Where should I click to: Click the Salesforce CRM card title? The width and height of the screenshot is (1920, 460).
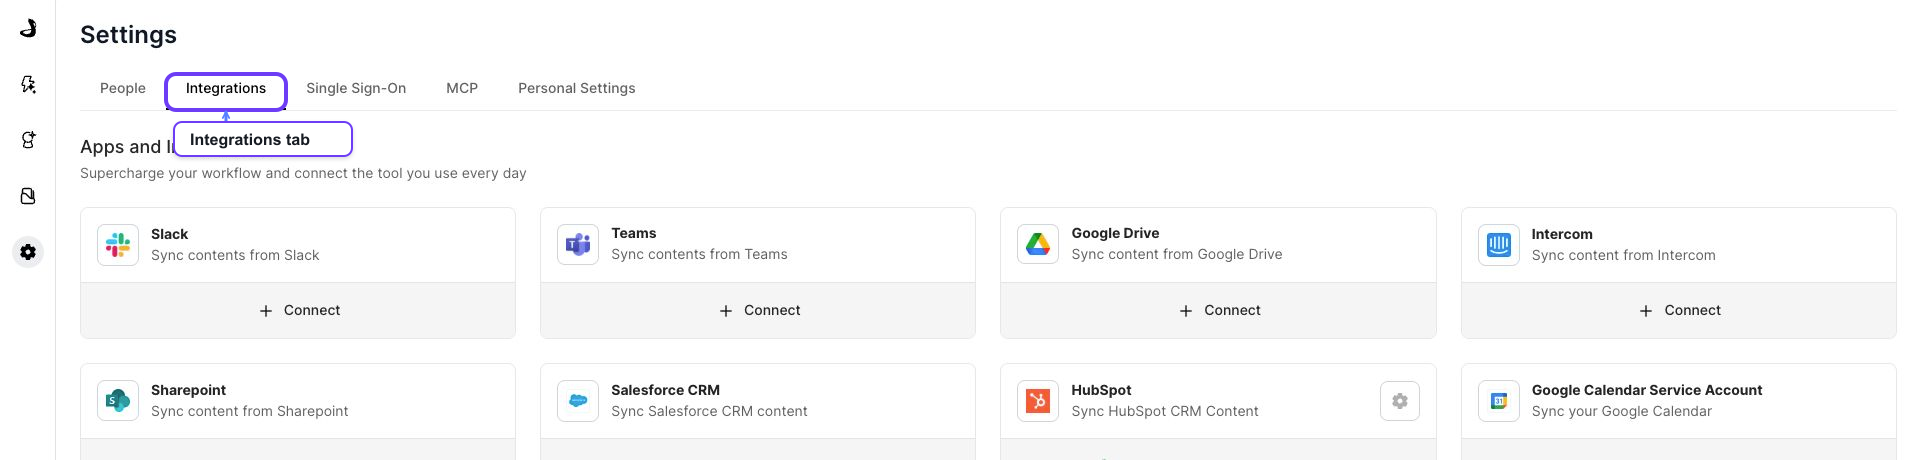(x=665, y=390)
